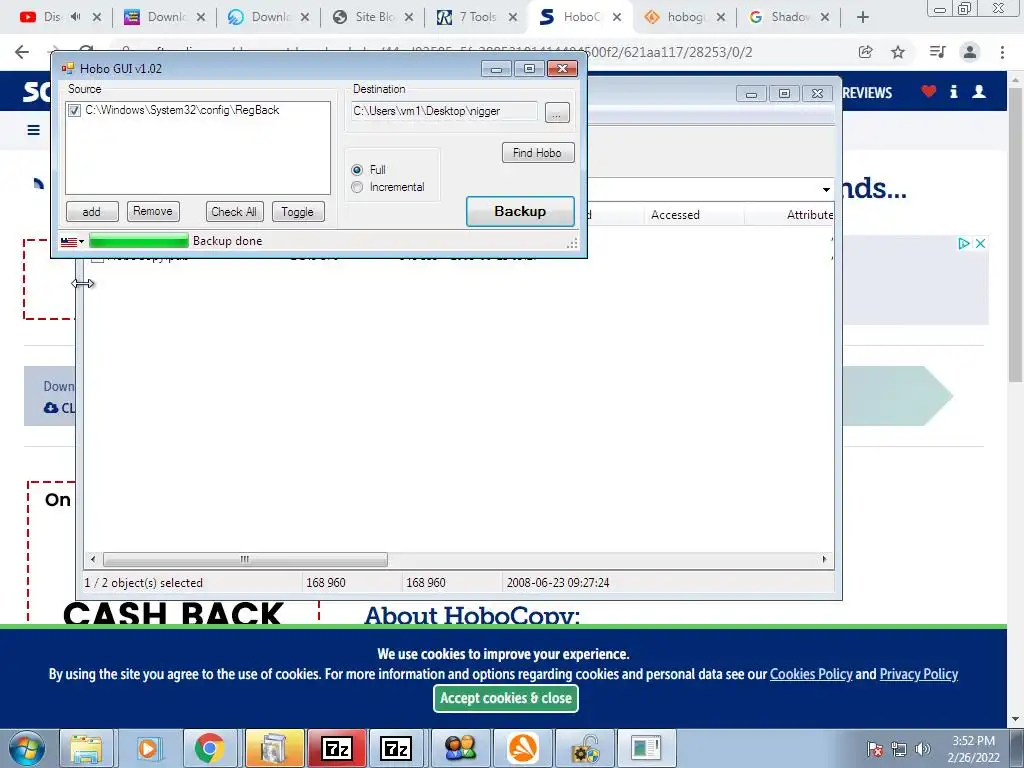
Task: Open a new browser tab
Action: 863,18
